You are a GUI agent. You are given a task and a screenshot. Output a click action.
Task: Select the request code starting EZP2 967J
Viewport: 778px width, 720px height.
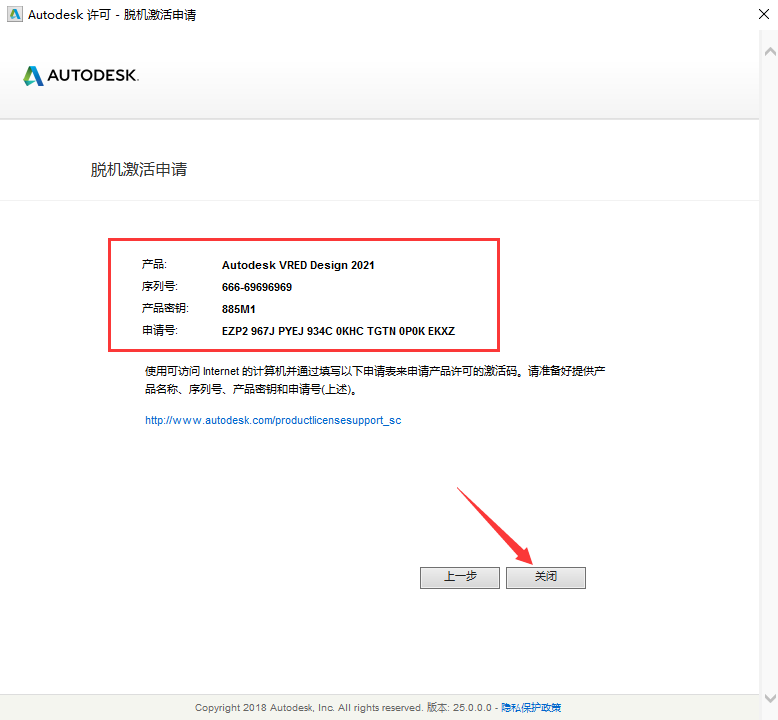[x=338, y=331]
